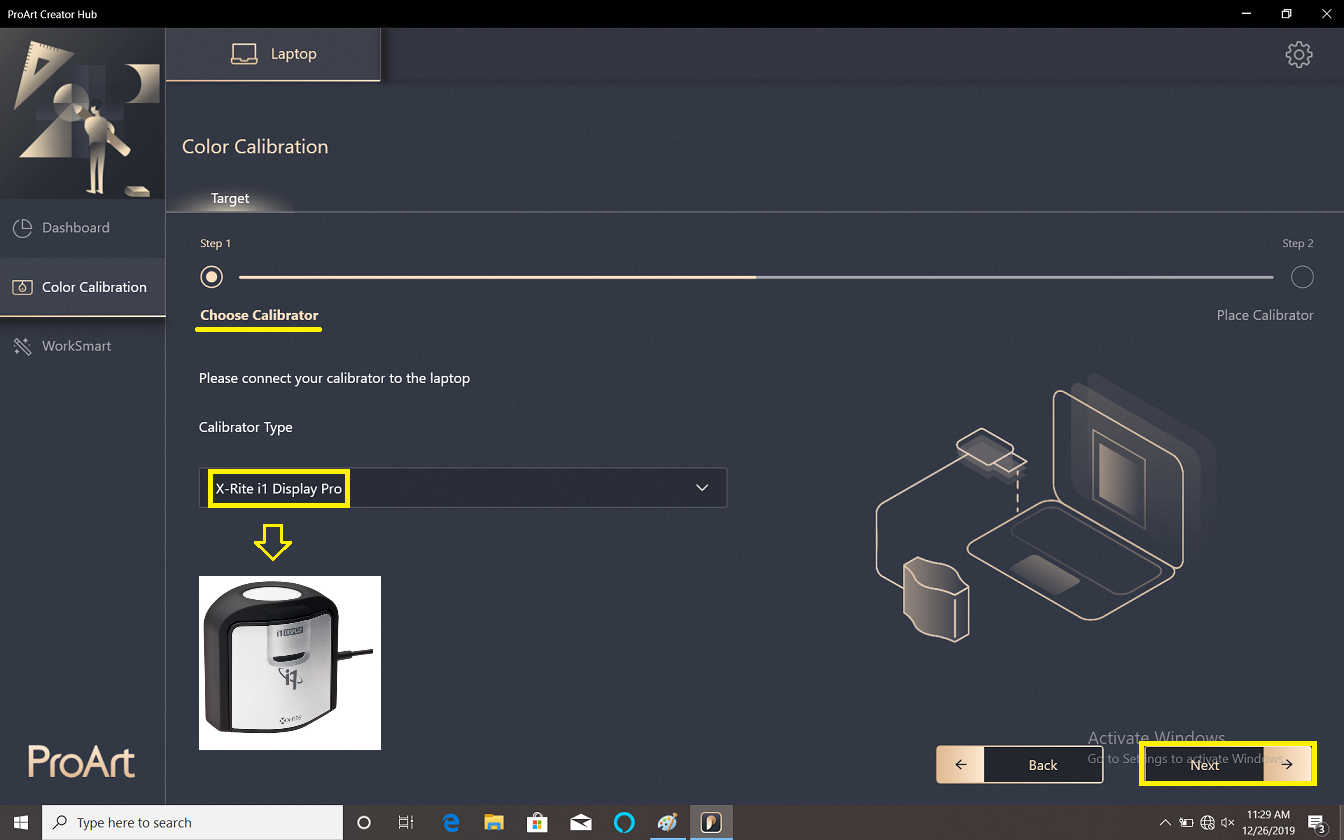Click the step progress bar
1344x840 pixels.
[756, 277]
